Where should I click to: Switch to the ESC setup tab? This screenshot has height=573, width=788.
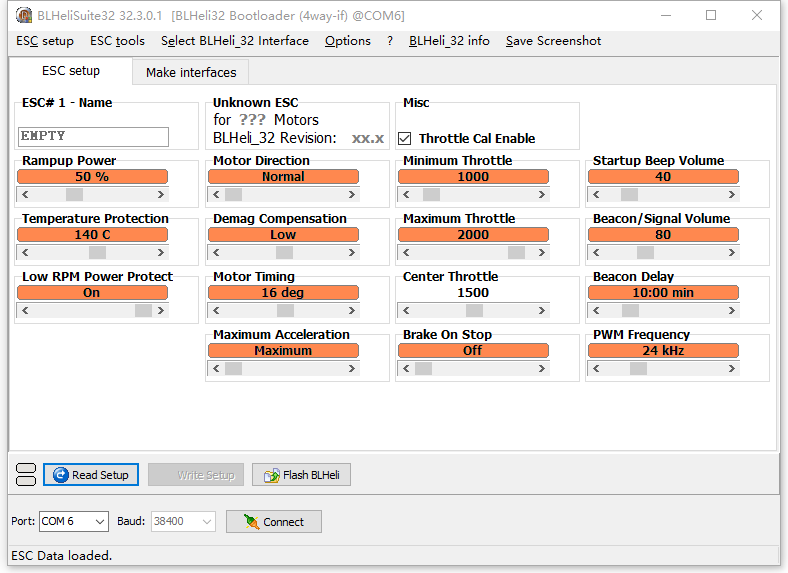pyautogui.click(x=71, y=71)
